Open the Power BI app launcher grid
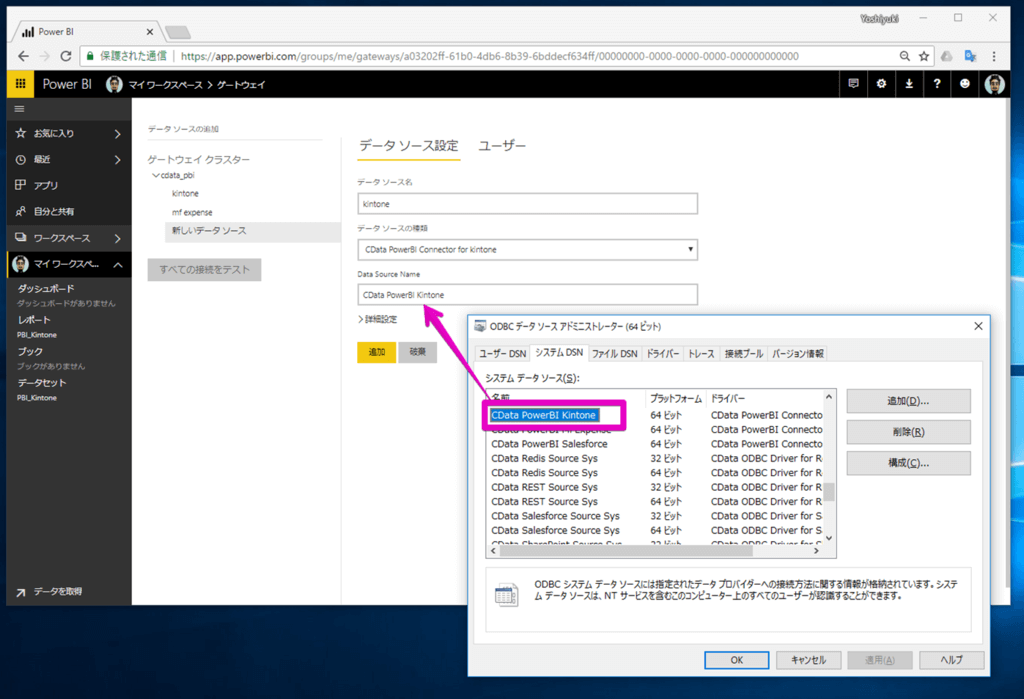Screen dimensions: 1024x699 (x=20, y=84)
